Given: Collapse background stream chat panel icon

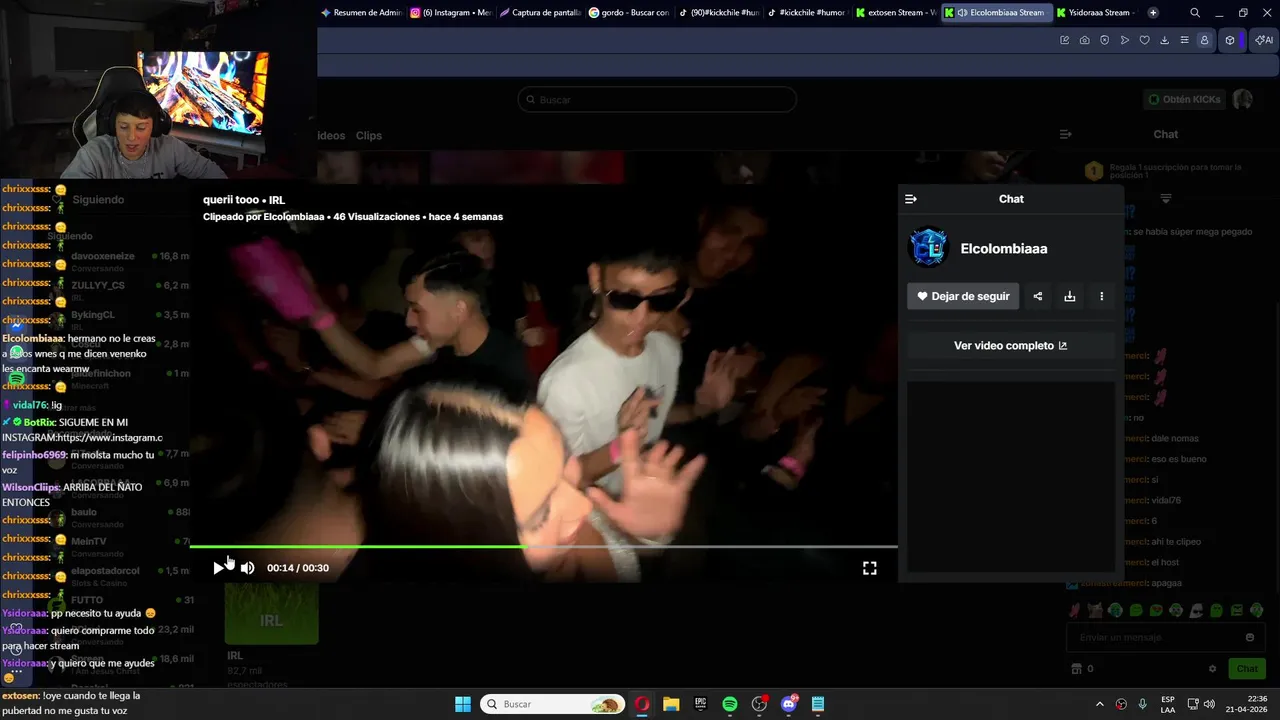Looking at the screenshot, I should click(1066, 134).
